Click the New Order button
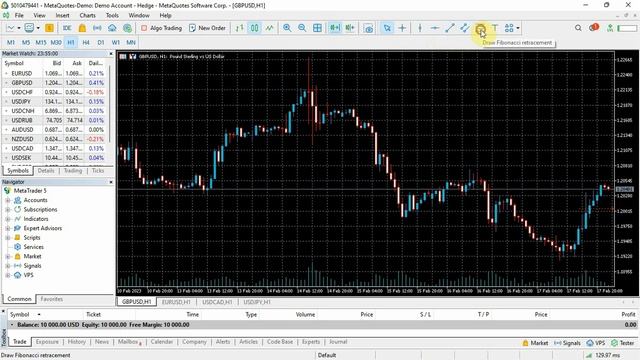Image resolution: width=640 pixels, height=360 pixels. [x=207, y=28]
